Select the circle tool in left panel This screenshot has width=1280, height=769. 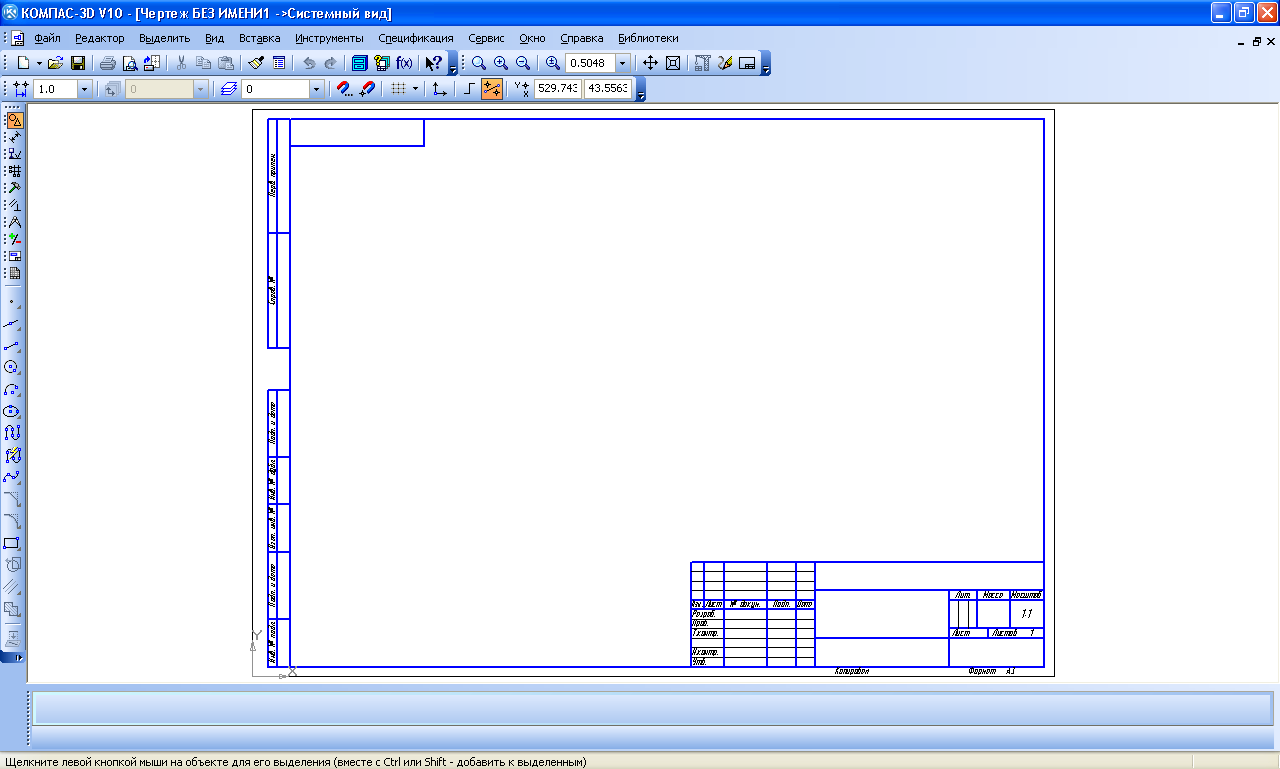(12, 367)
